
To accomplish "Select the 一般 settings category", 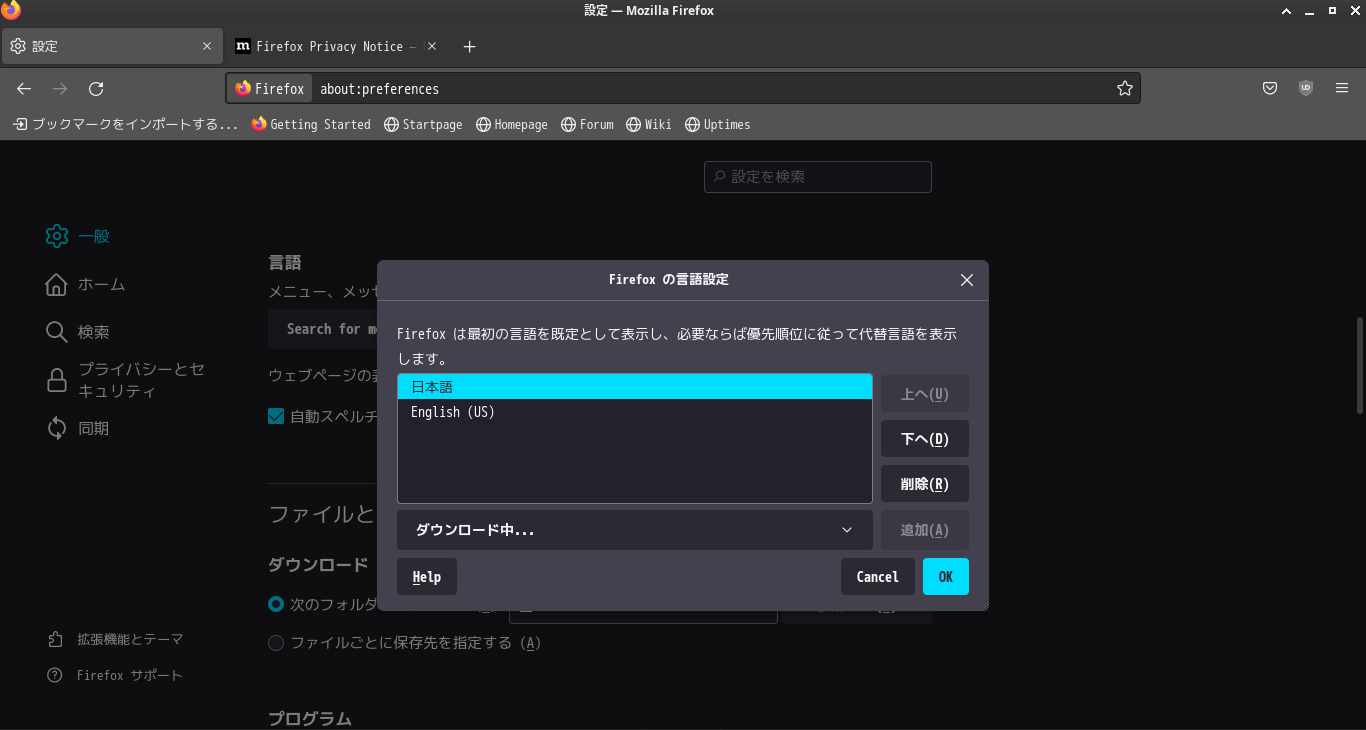I will (x=94, y=236).
